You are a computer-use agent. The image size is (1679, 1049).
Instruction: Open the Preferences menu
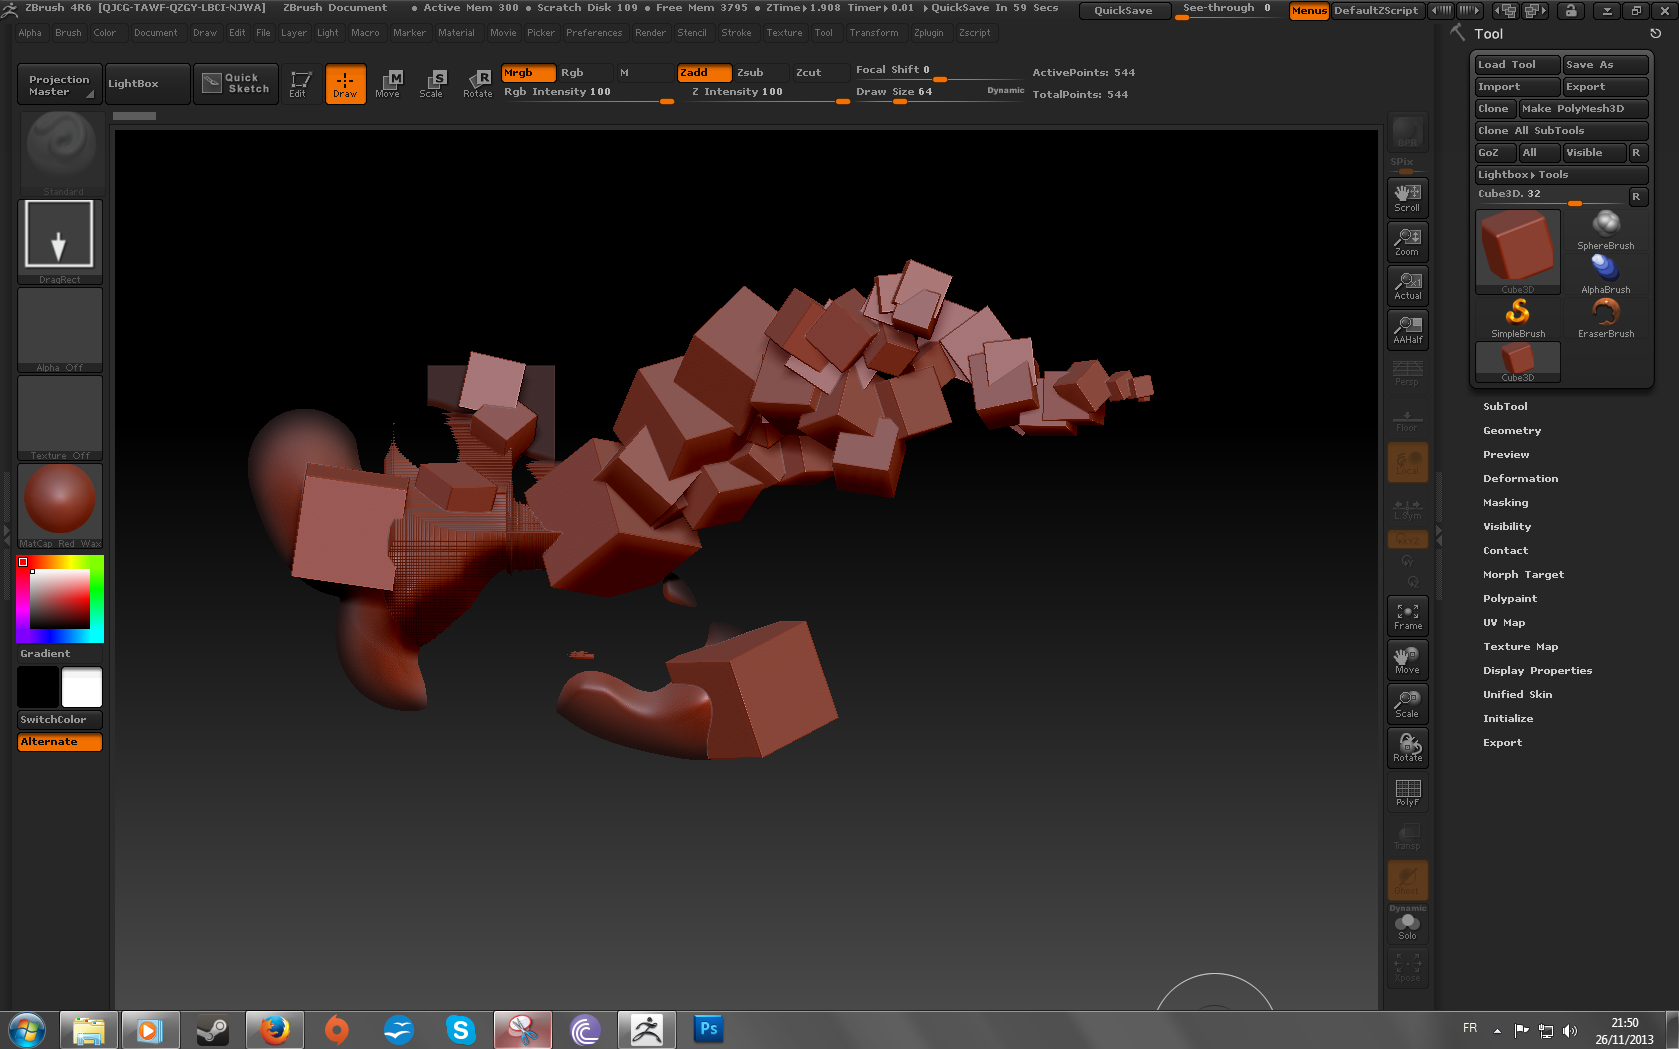click(x=593, y=33)
